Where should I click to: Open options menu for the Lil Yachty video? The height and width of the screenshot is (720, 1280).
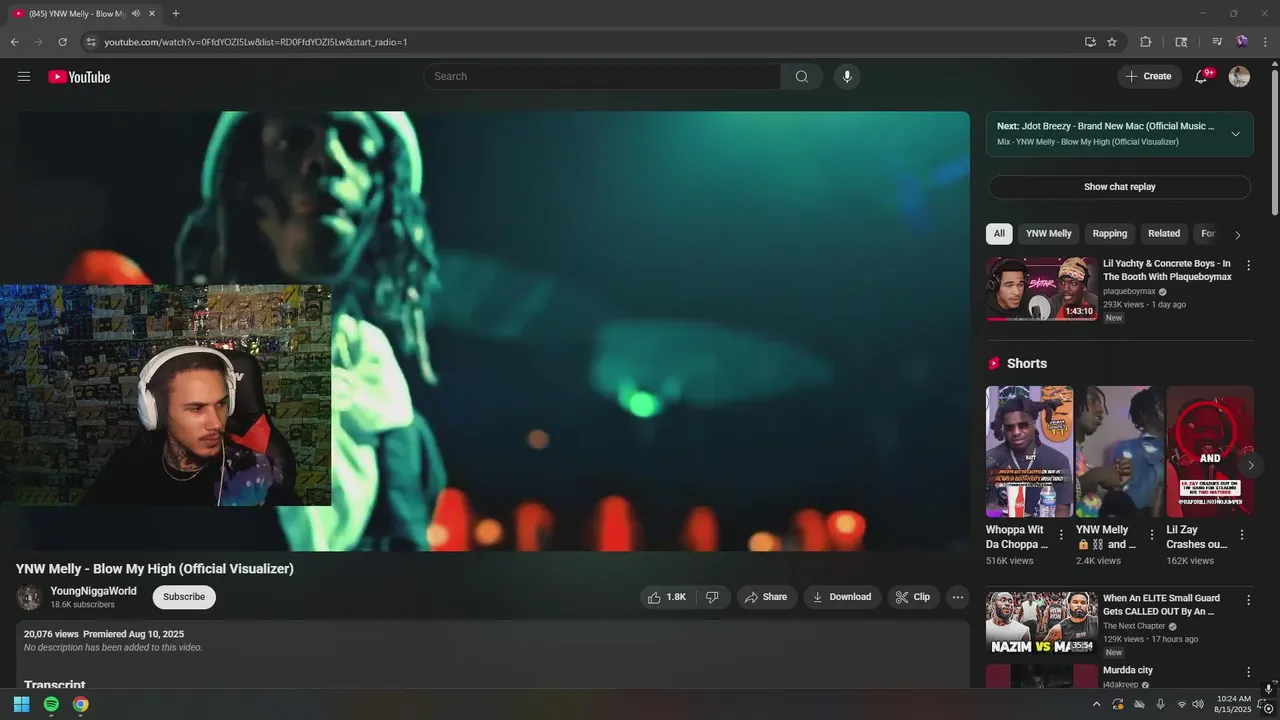[x=1248, y=266]
